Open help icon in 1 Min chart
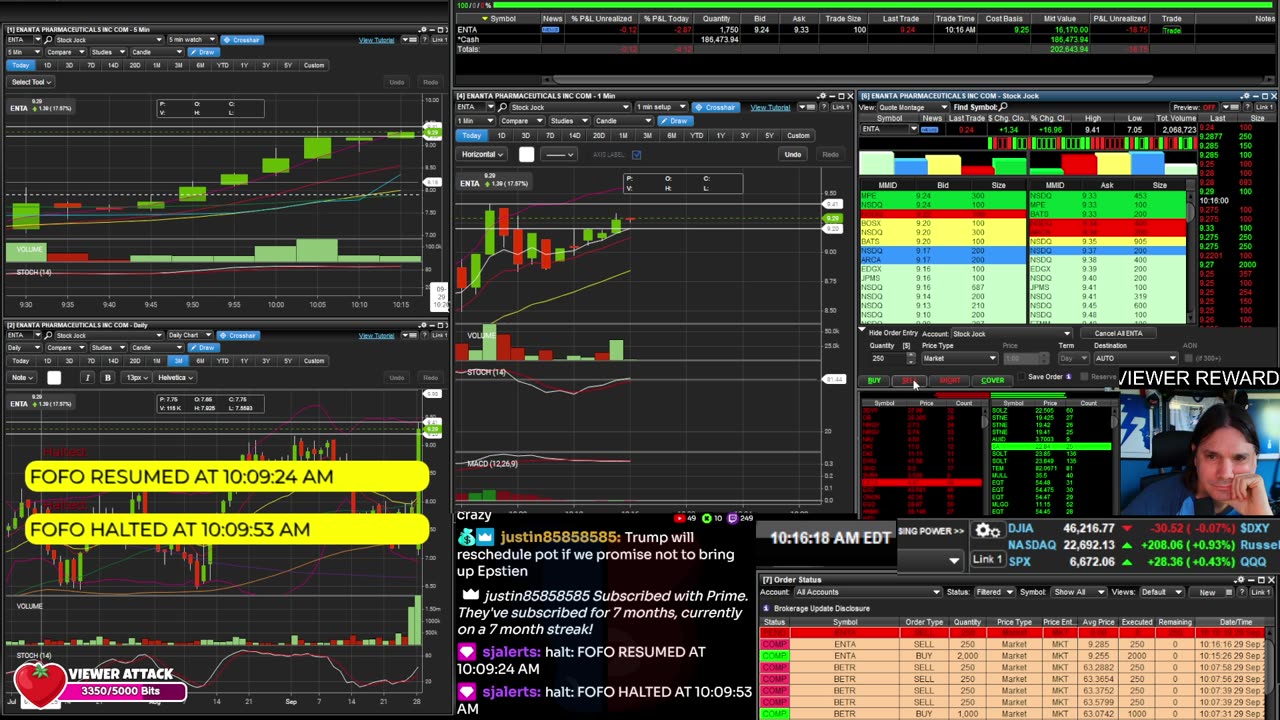 pos(823,107)
